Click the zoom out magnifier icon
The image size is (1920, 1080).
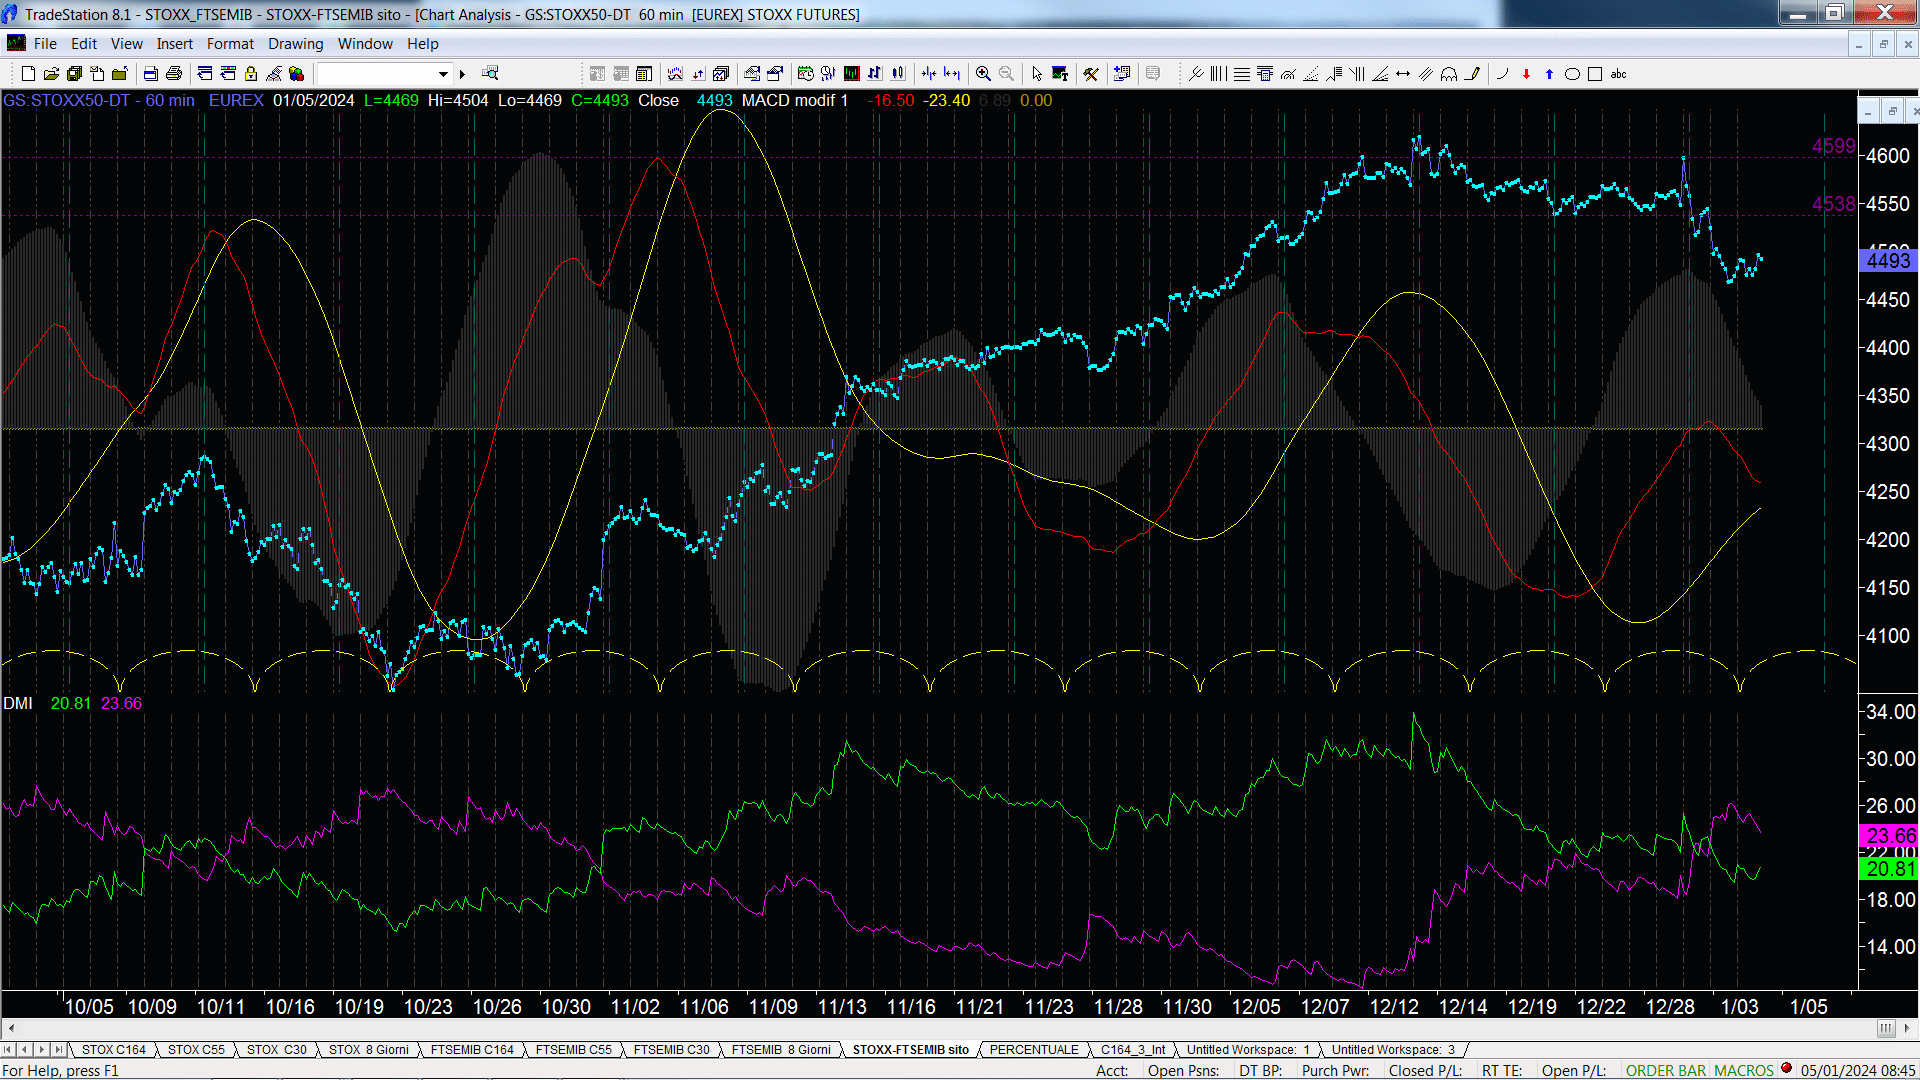(x=1006, y=74)
